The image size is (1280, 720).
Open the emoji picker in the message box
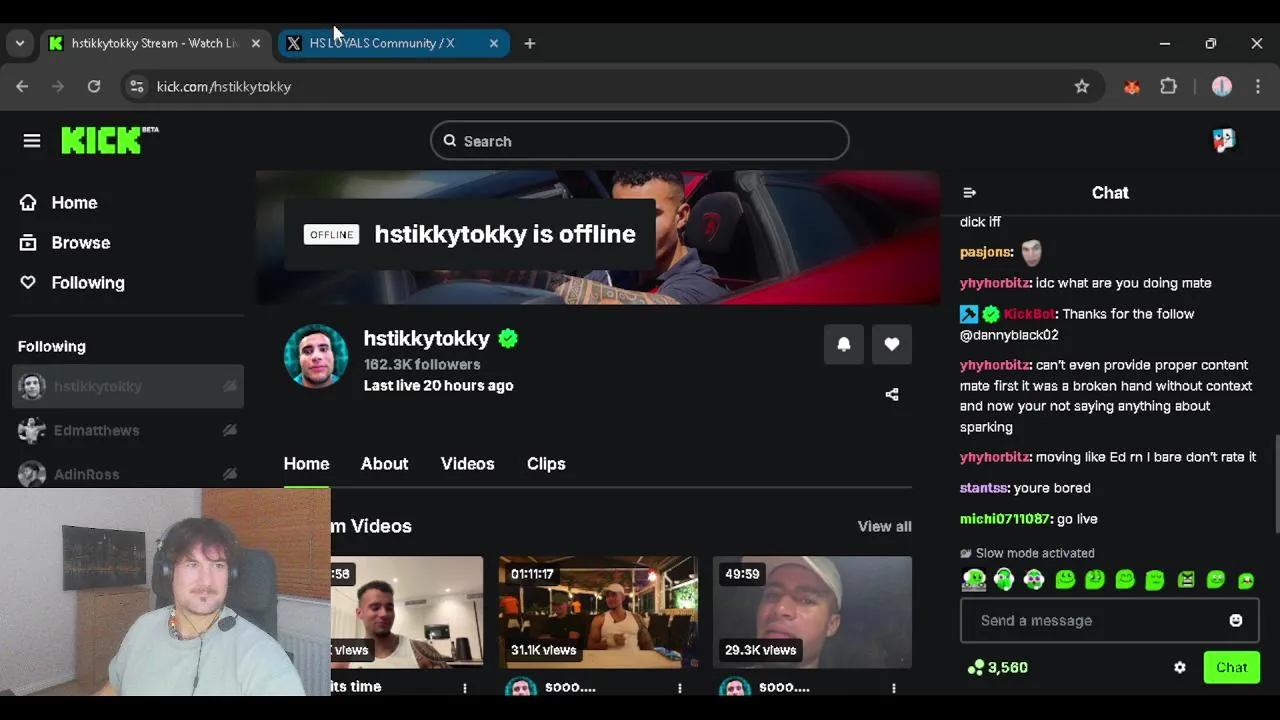click(x=1236, y=621)
